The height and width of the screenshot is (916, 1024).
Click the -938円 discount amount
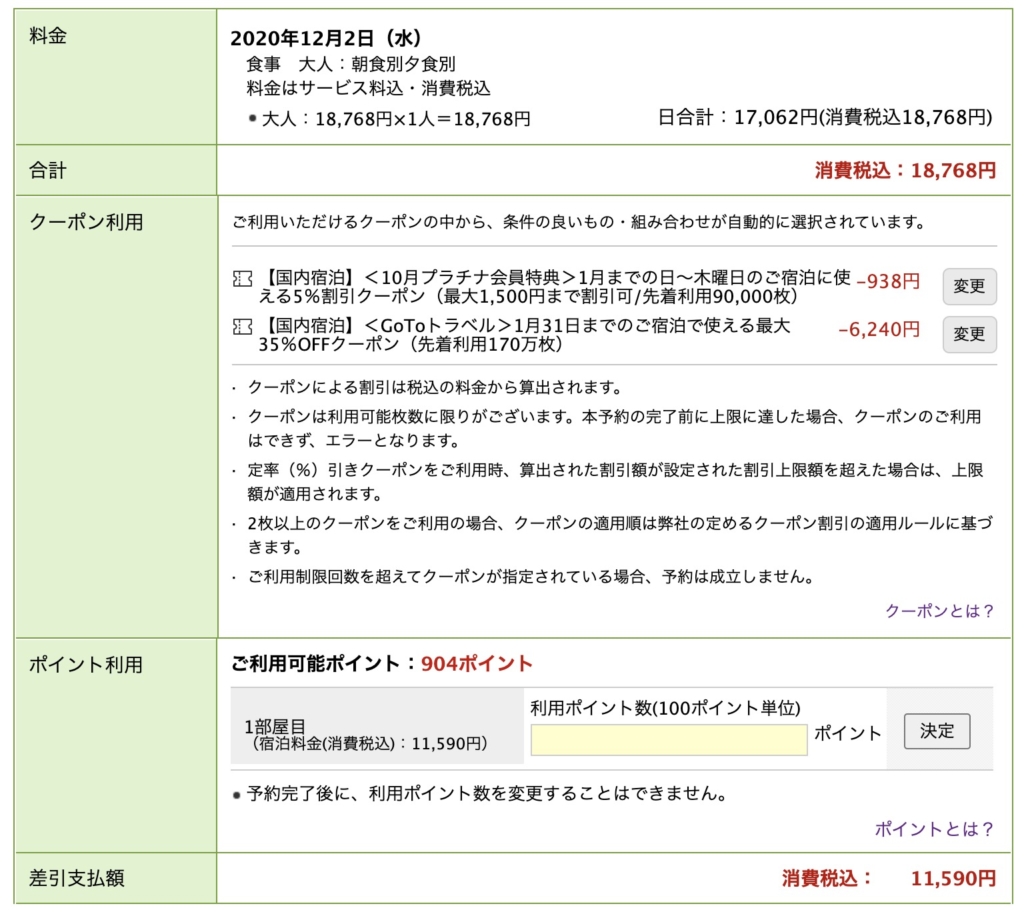click(888, 282)
